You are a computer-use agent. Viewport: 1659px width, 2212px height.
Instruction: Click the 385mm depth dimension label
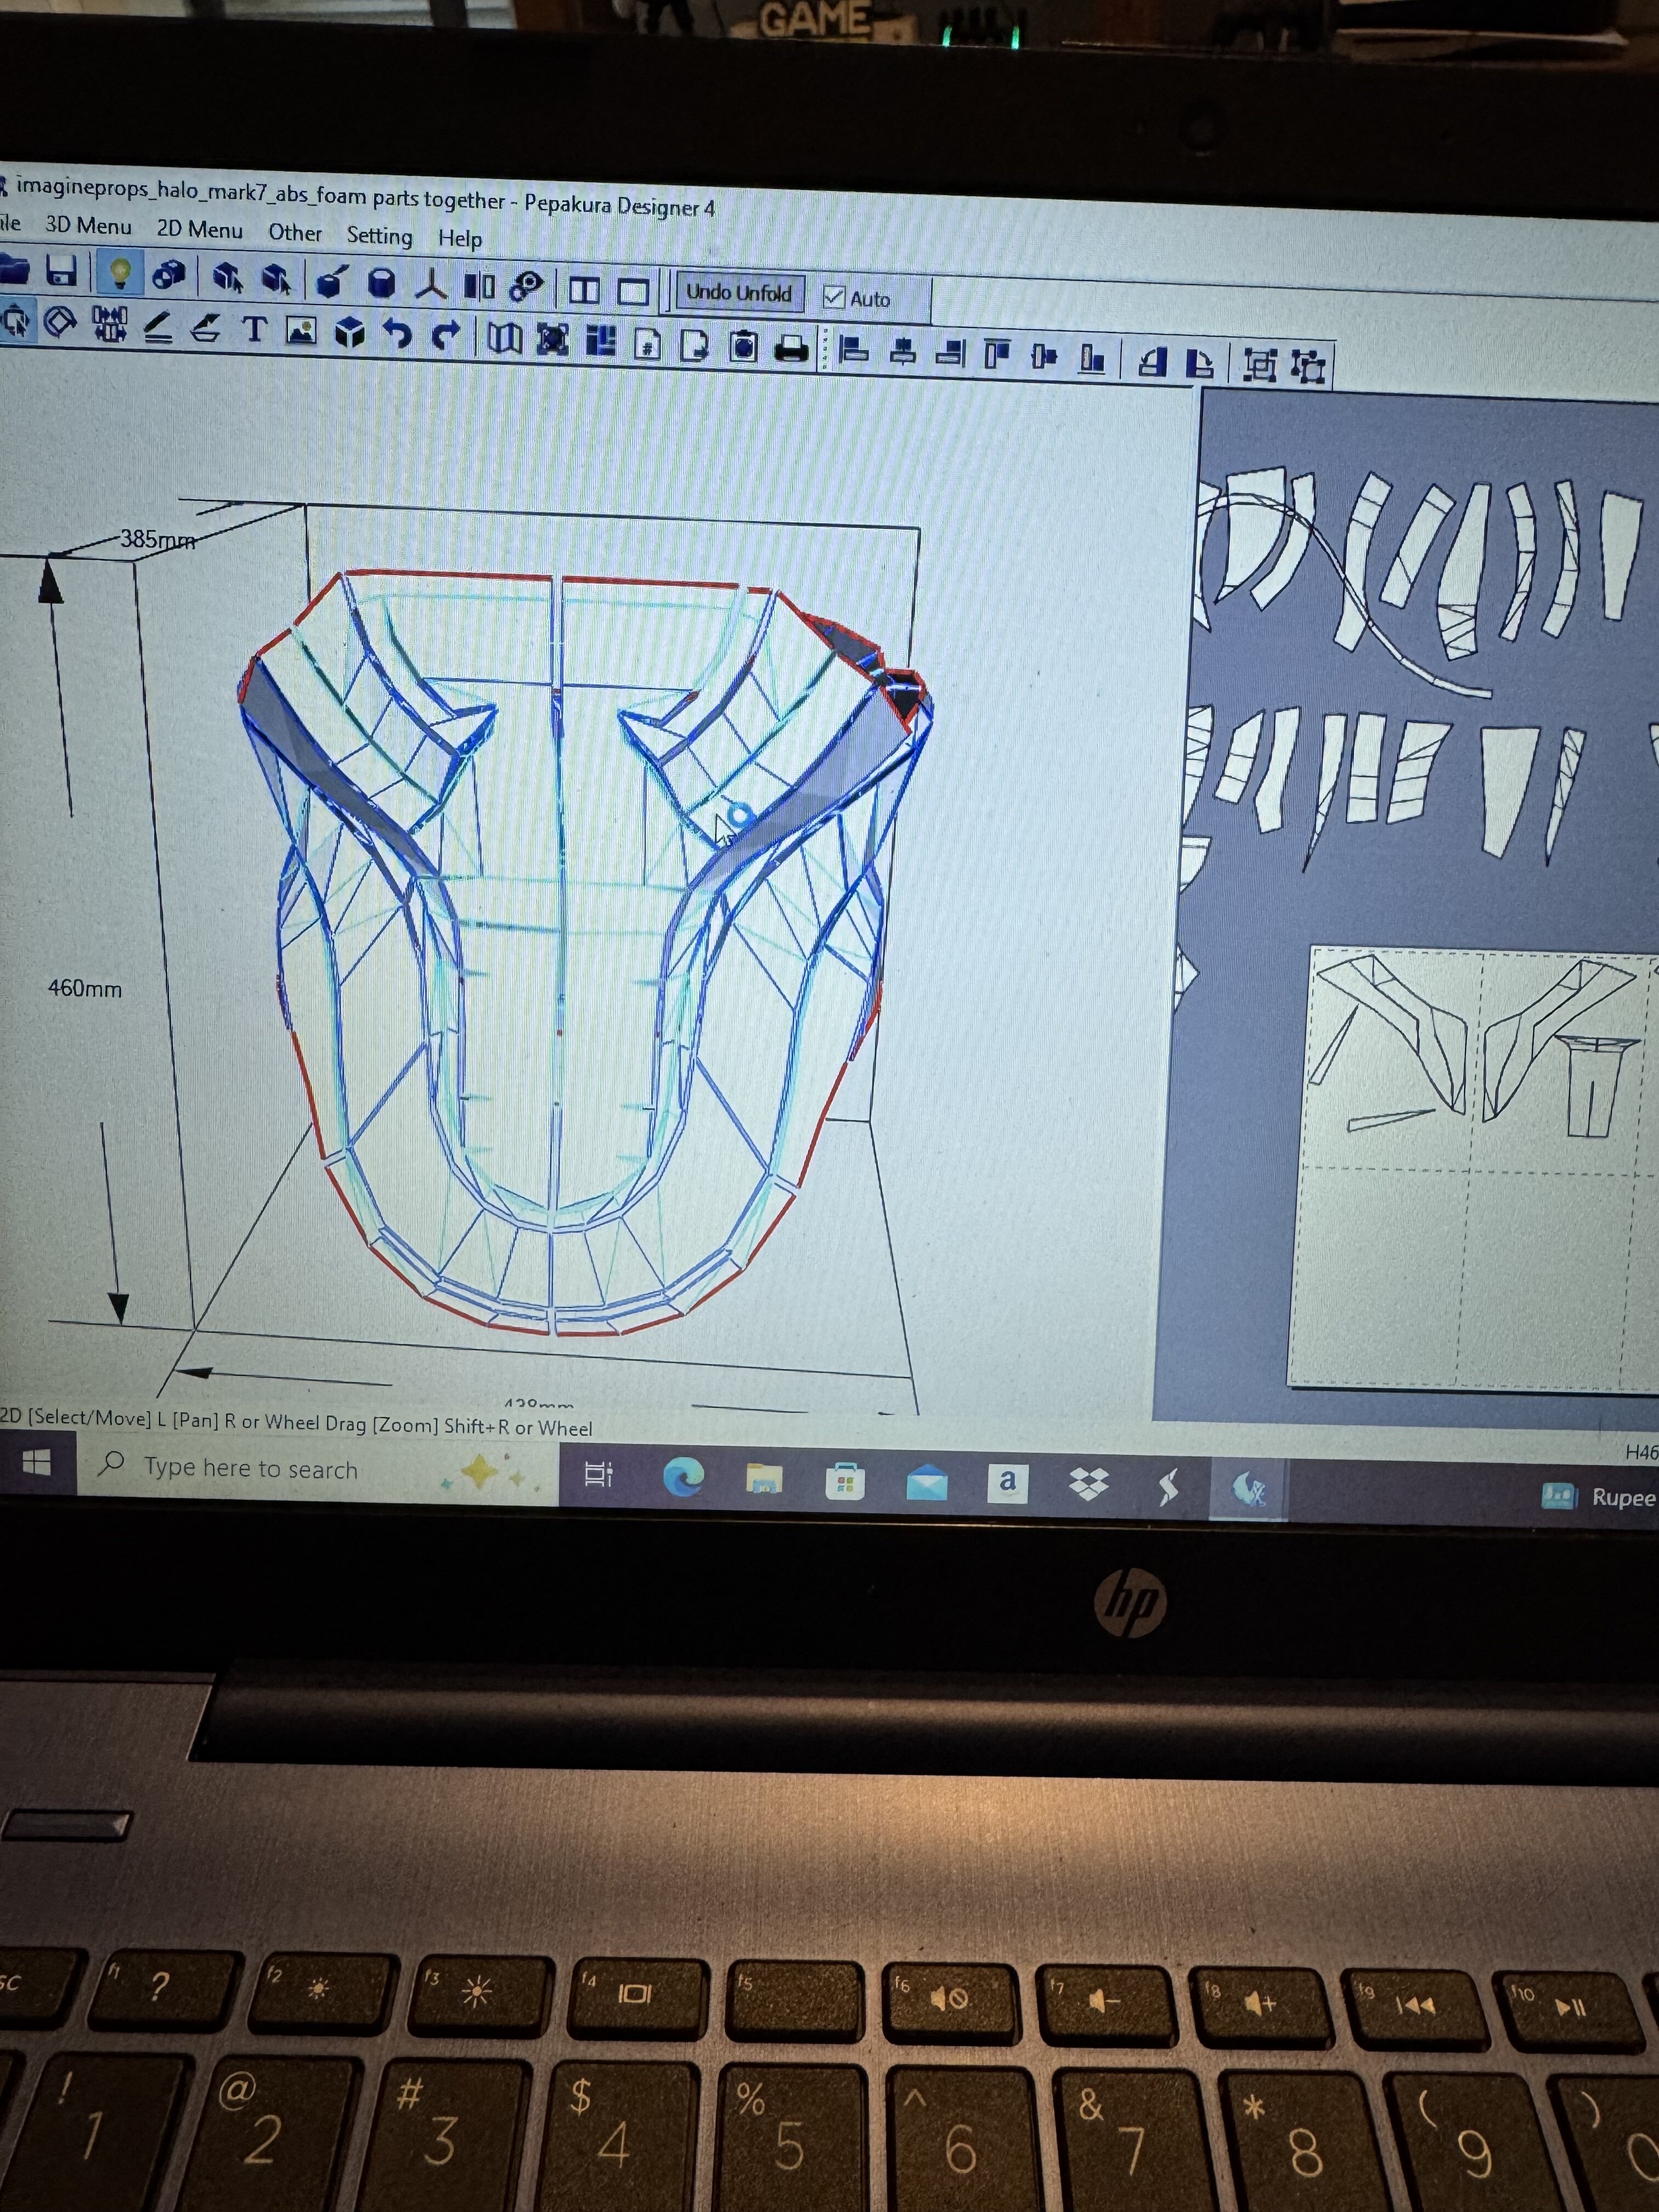point(157,540)
